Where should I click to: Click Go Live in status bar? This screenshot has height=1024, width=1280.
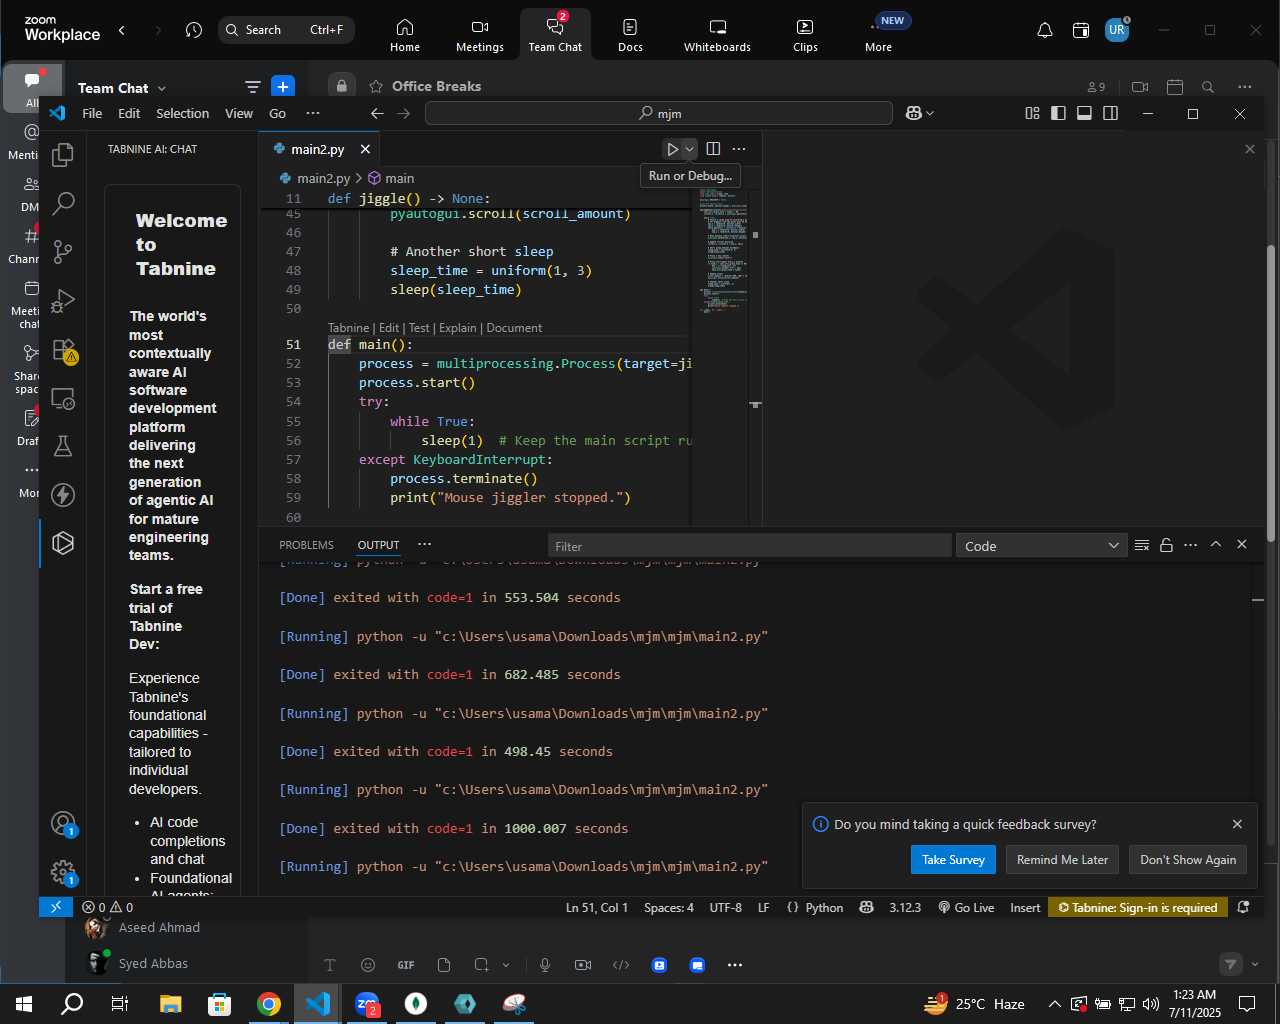[966, 908]
